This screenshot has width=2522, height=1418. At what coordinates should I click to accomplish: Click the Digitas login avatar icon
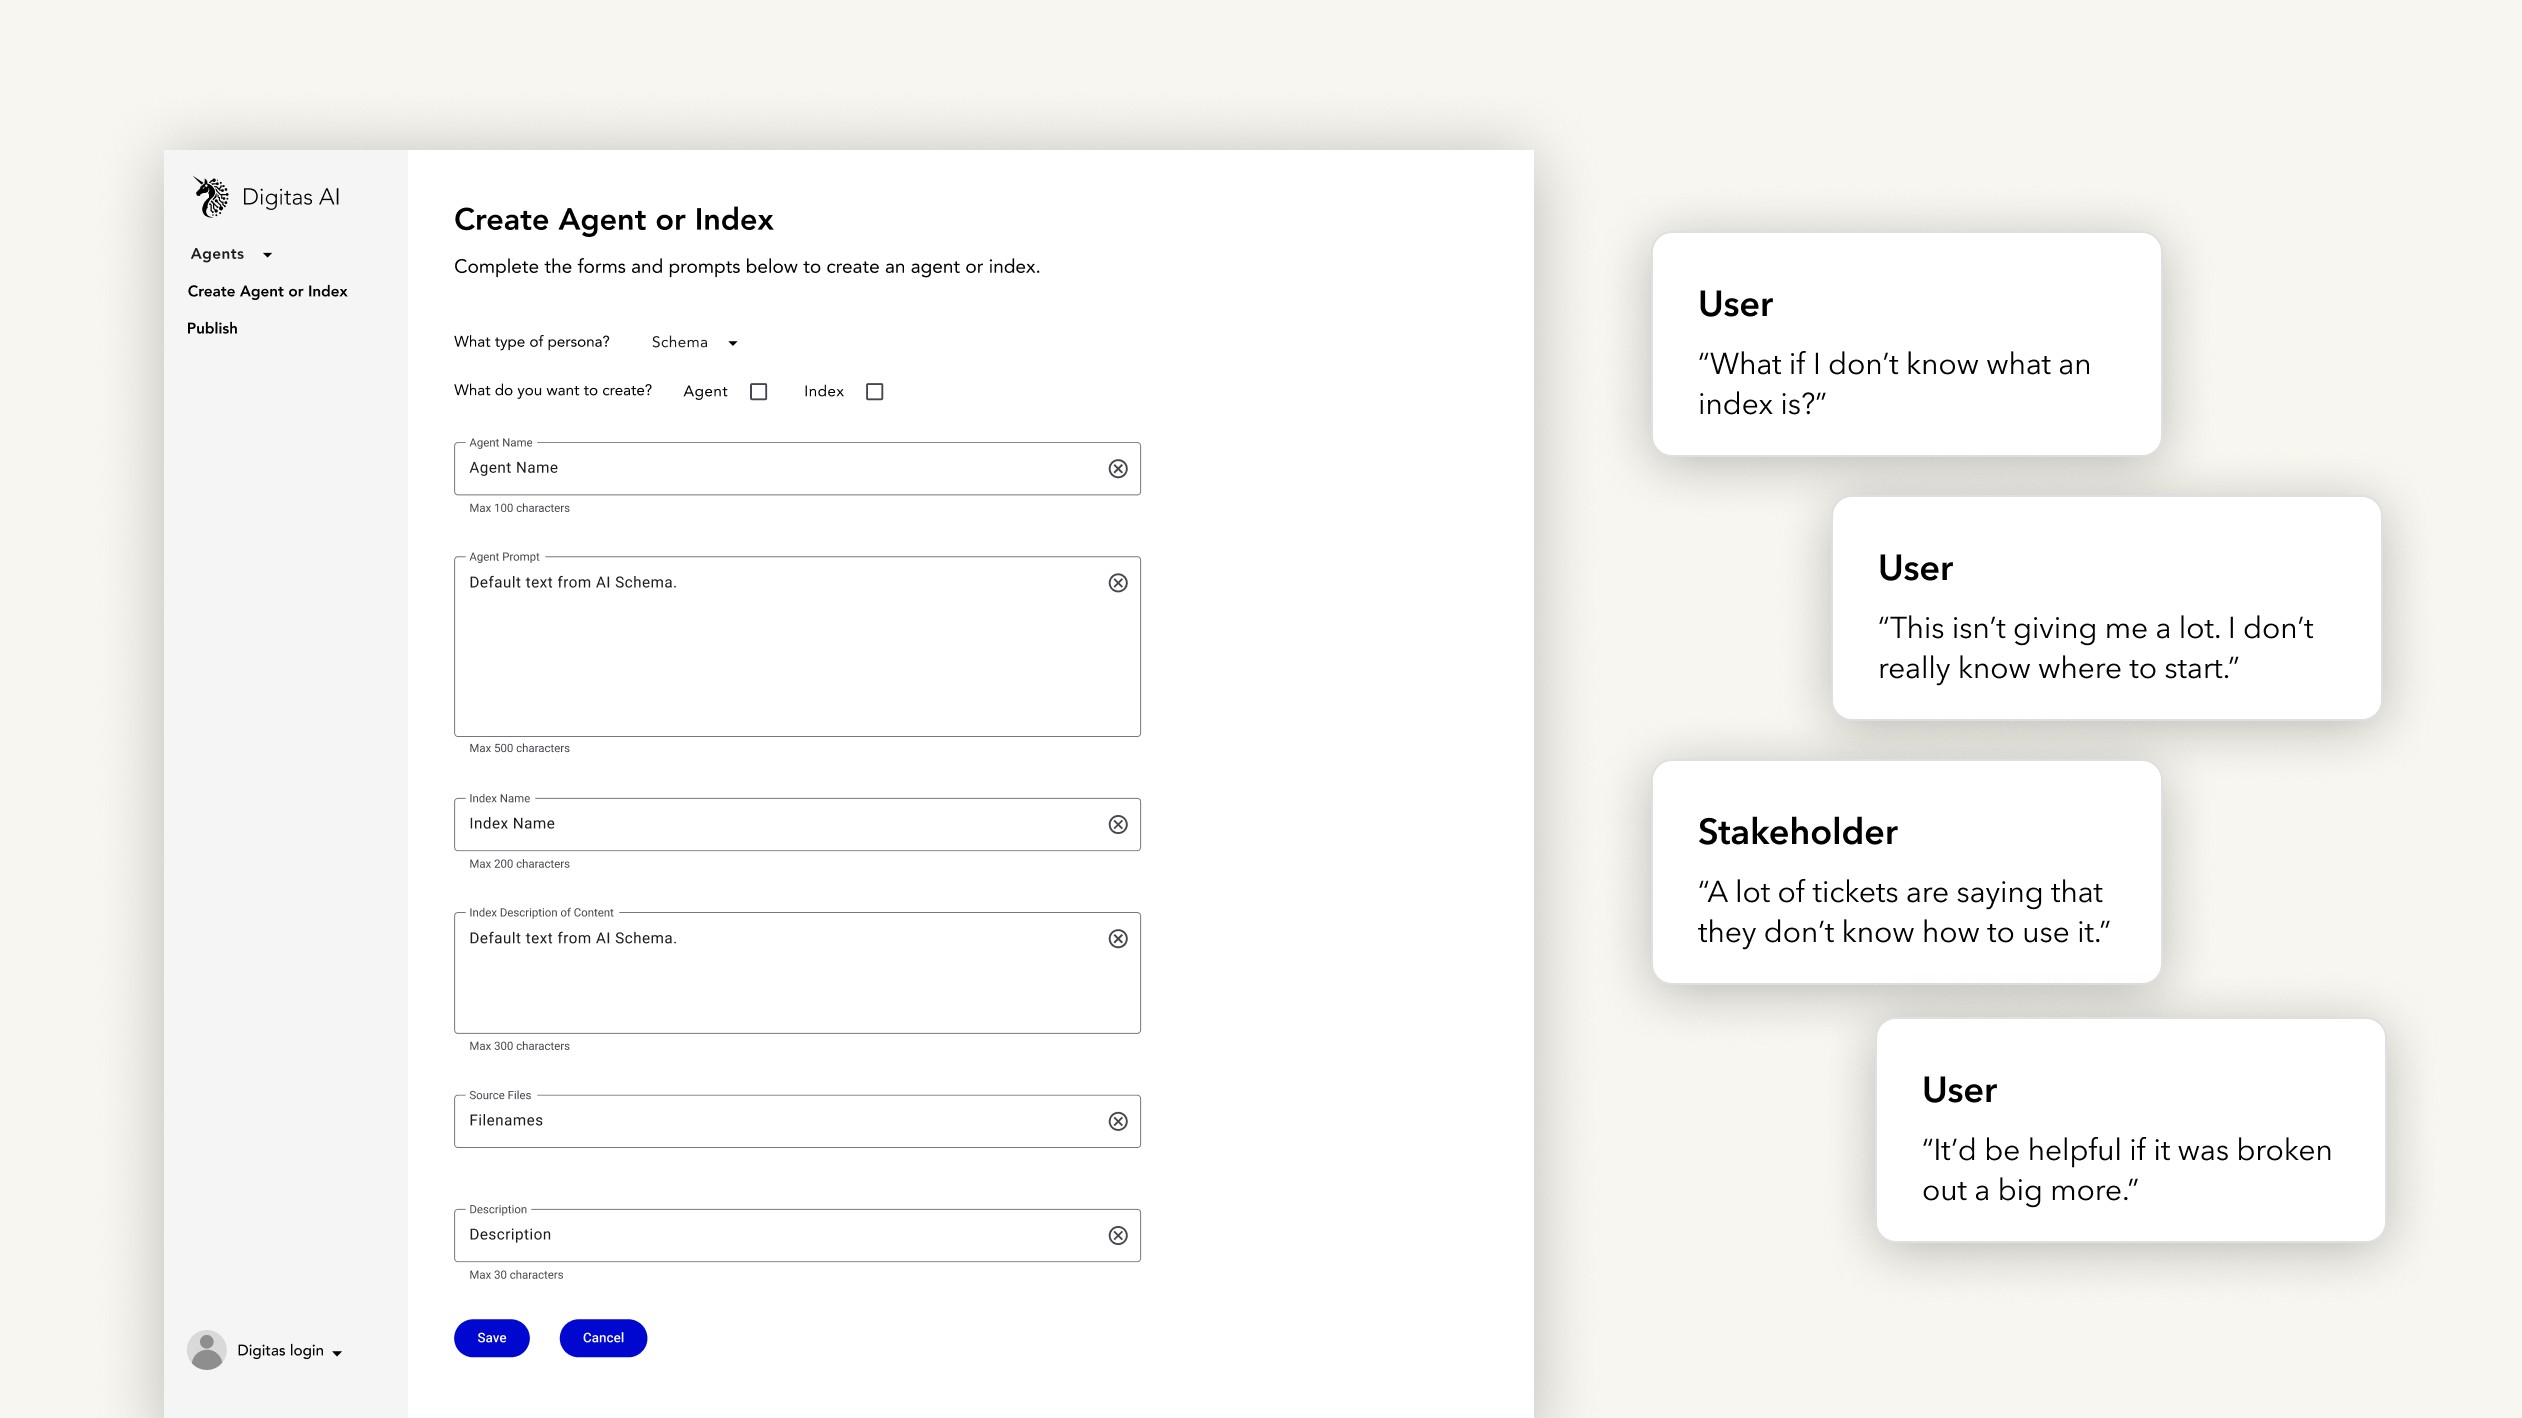click(x=207, y=1351)
